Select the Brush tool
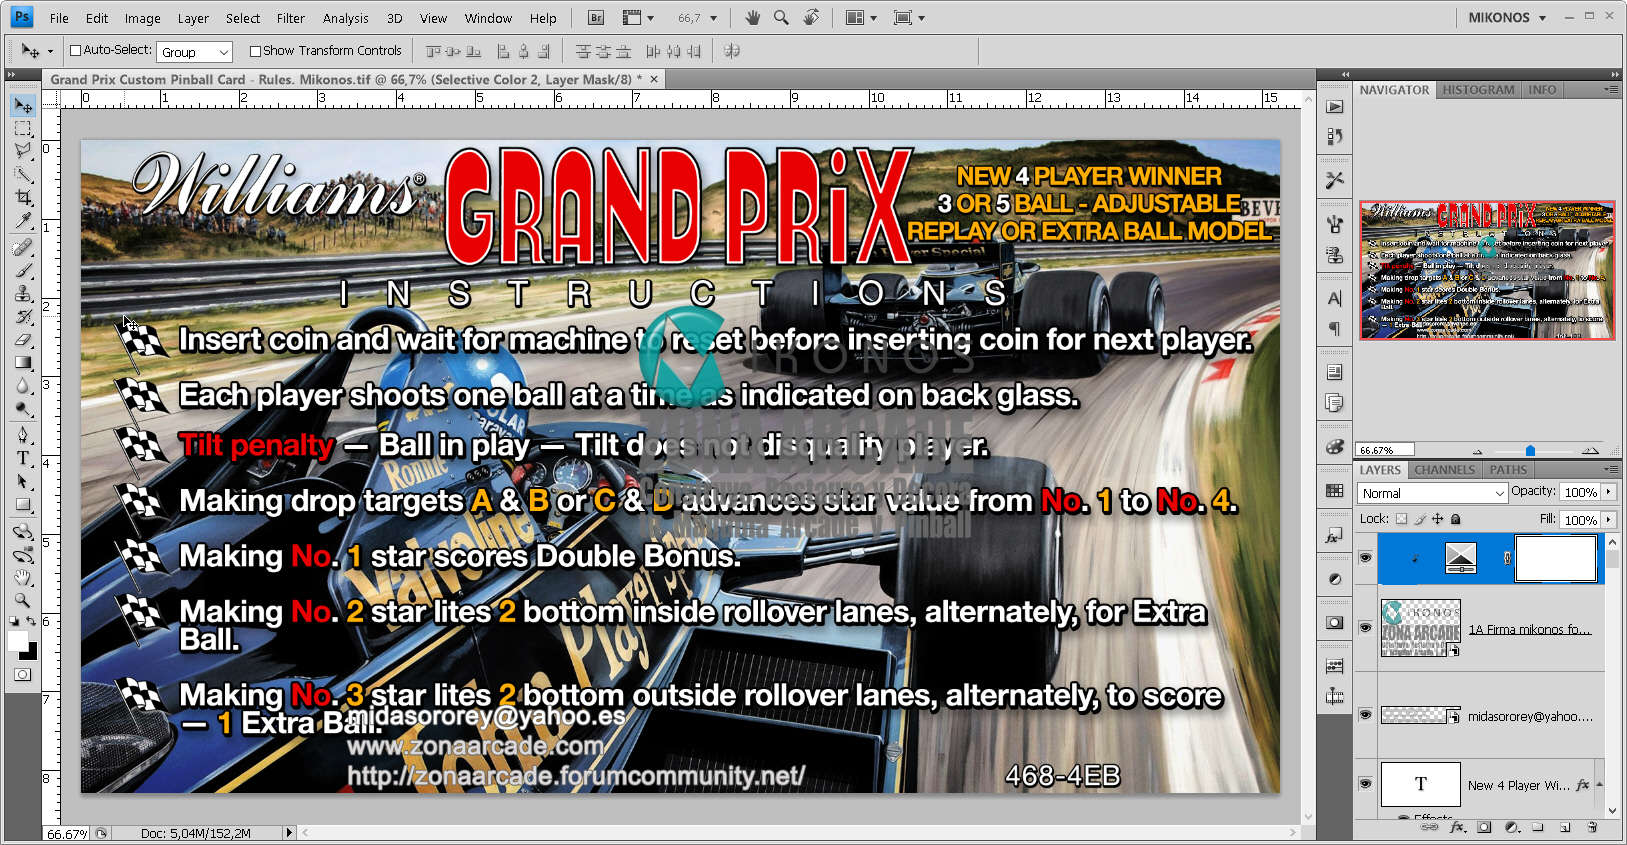This screenshot has width=1627, height=845. [22, 270]
